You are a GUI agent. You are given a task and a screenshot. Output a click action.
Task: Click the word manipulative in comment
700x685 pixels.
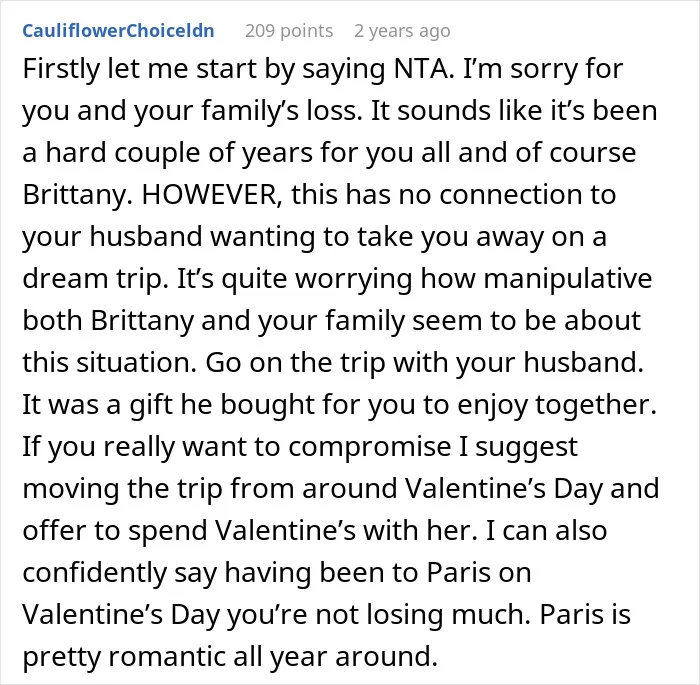point(568,278)
